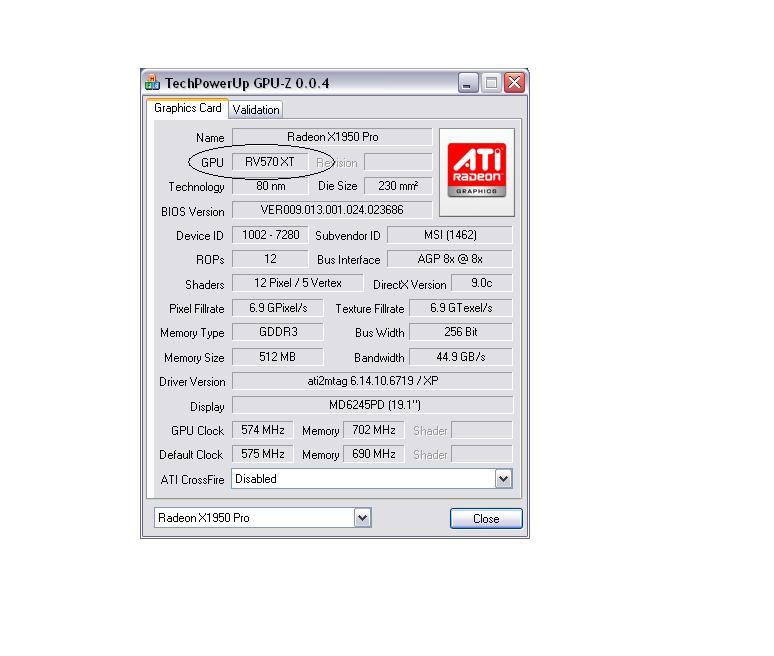Close GPU-Z with the red X button

514,82
